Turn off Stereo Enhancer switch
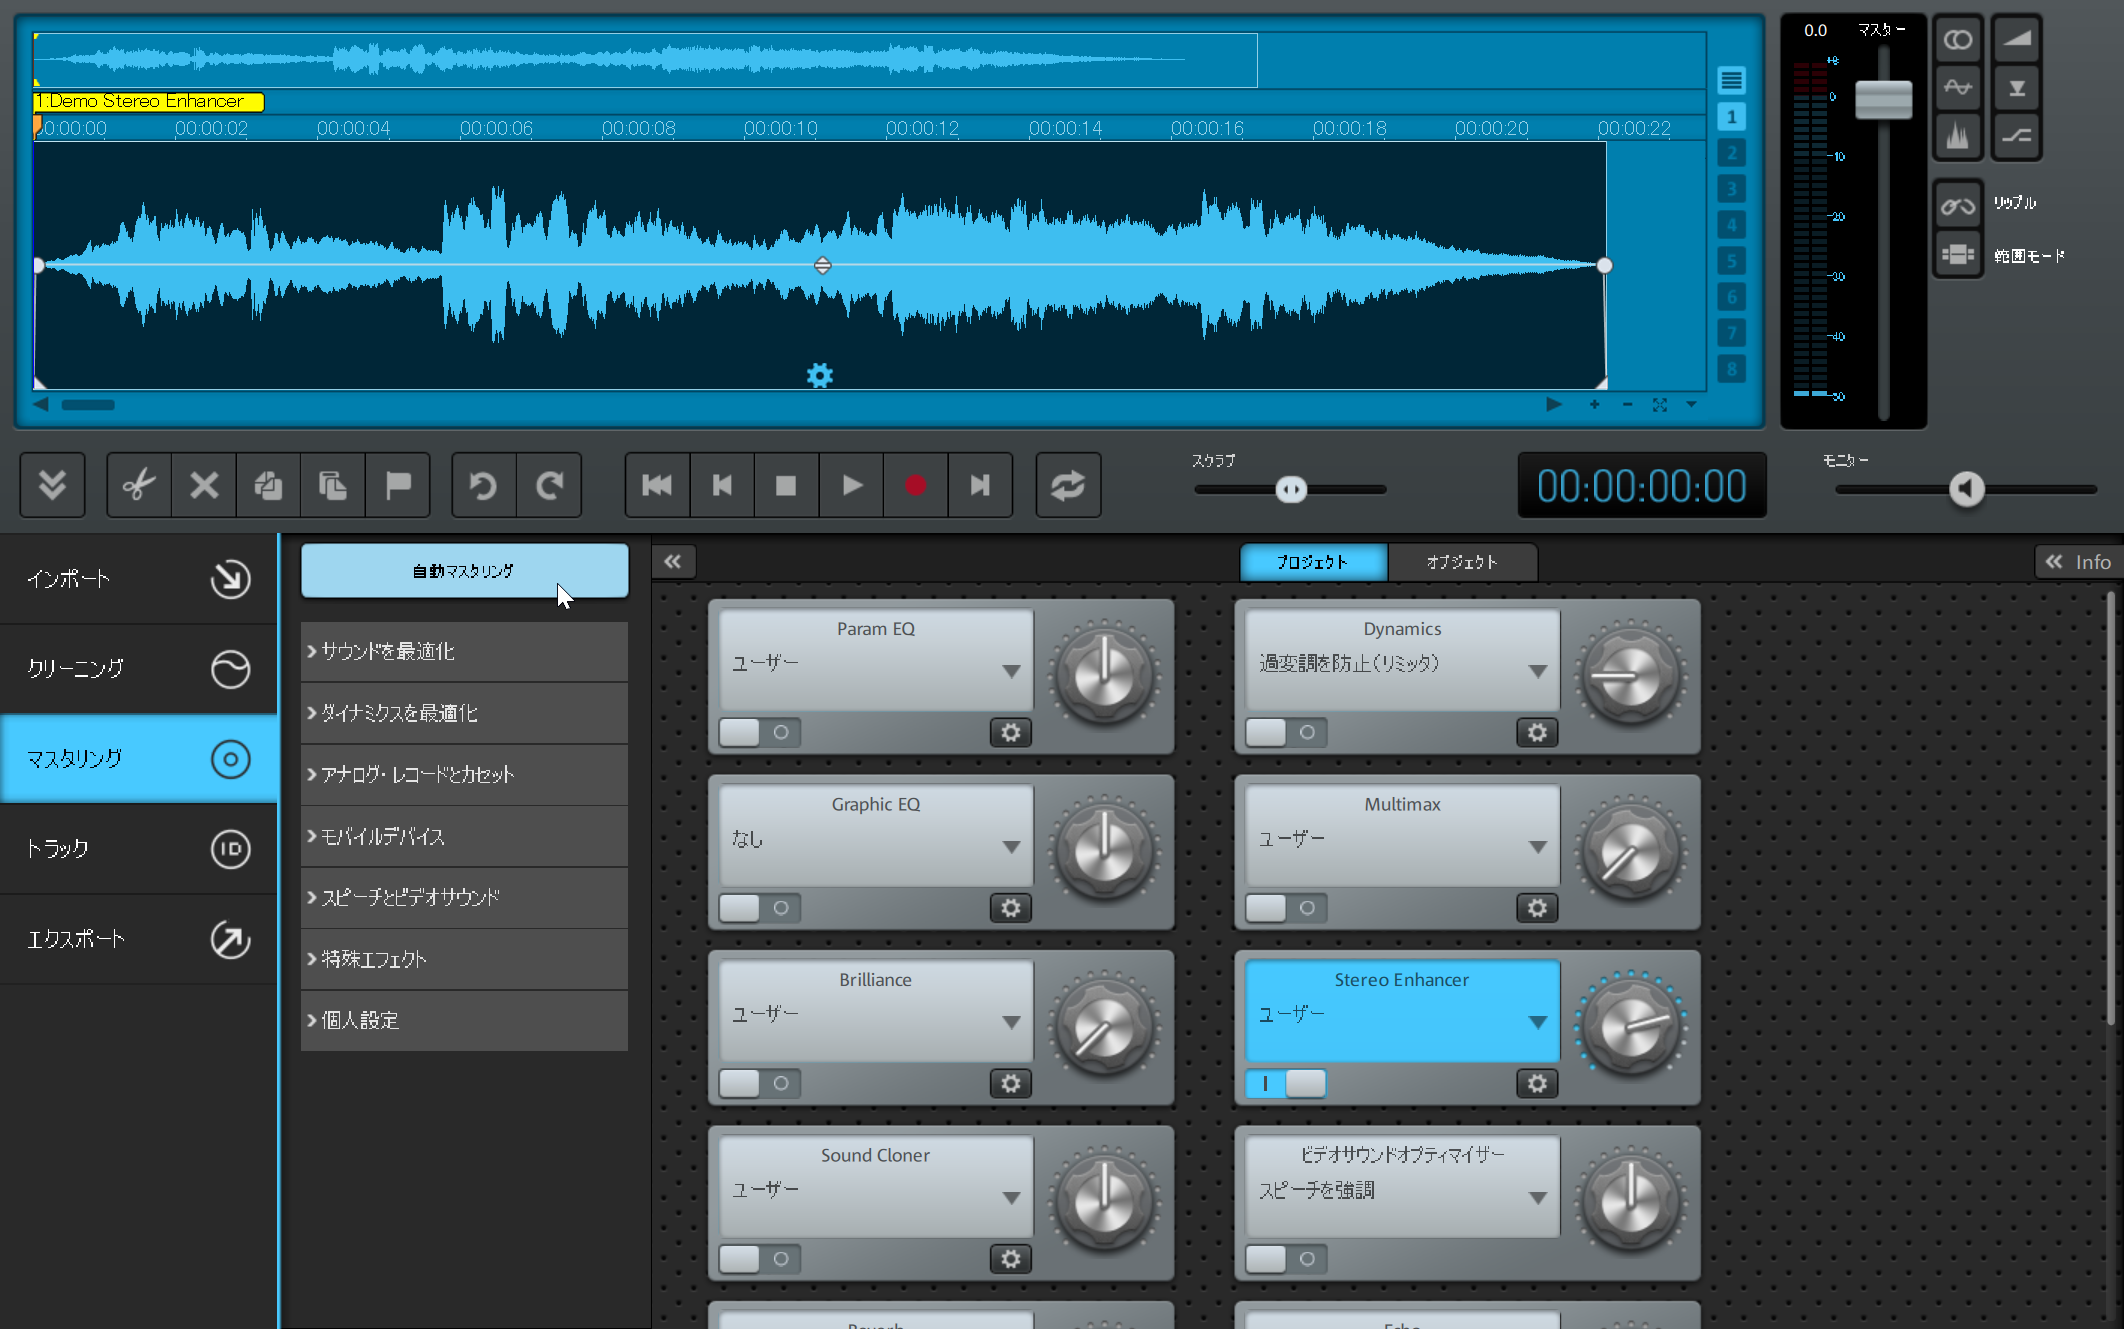 [x=1286, y=1084]
